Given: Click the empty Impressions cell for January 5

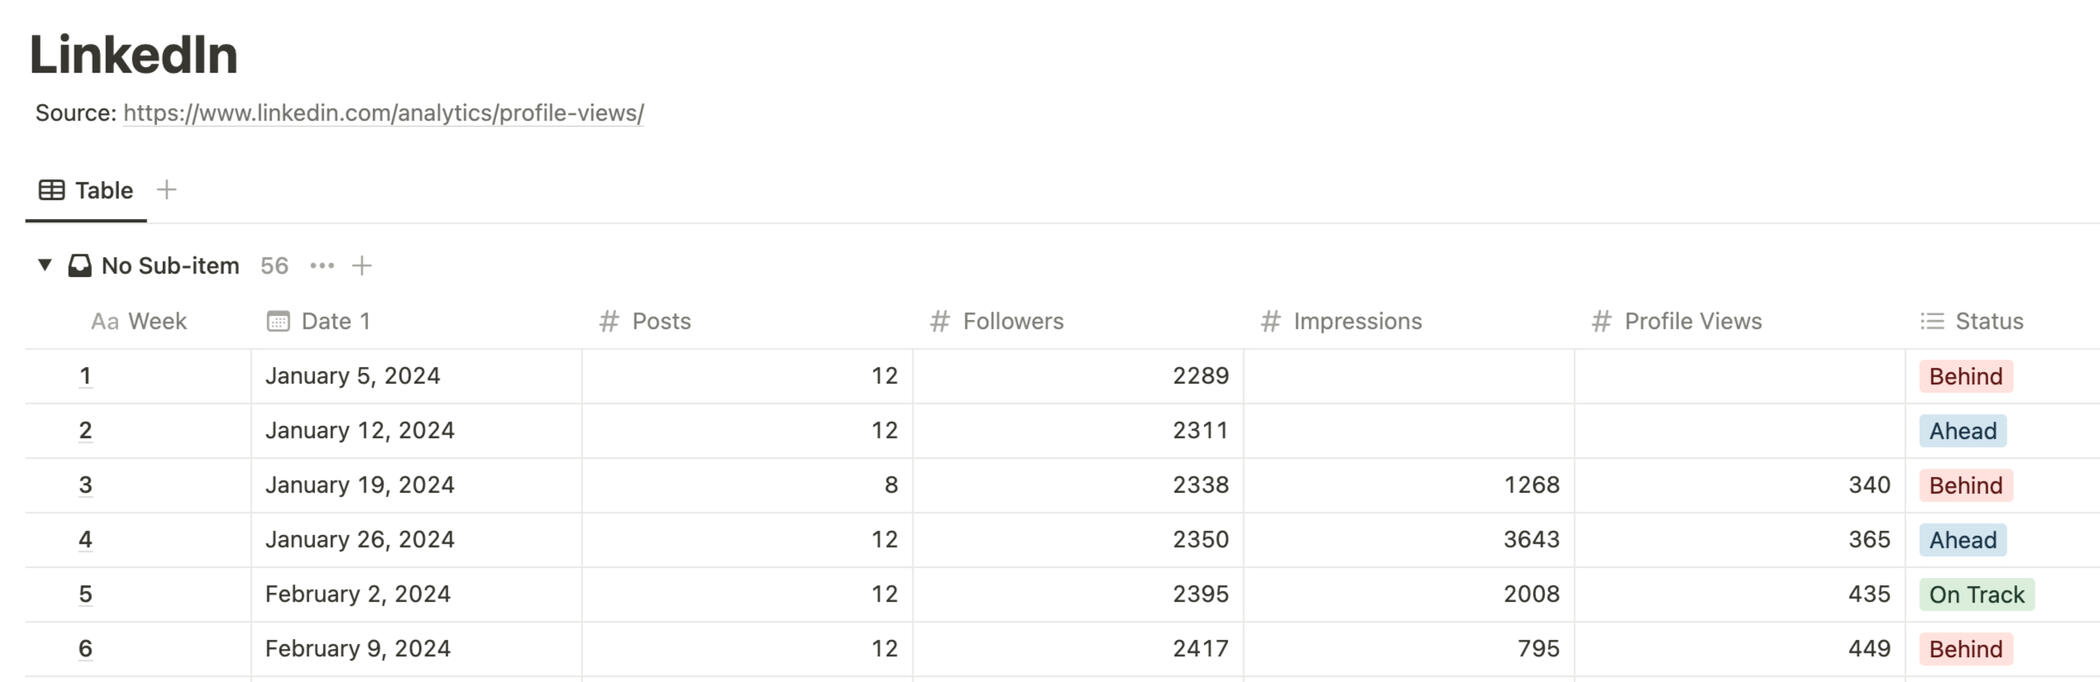Looking at the screenshot, I should 1408,376.
